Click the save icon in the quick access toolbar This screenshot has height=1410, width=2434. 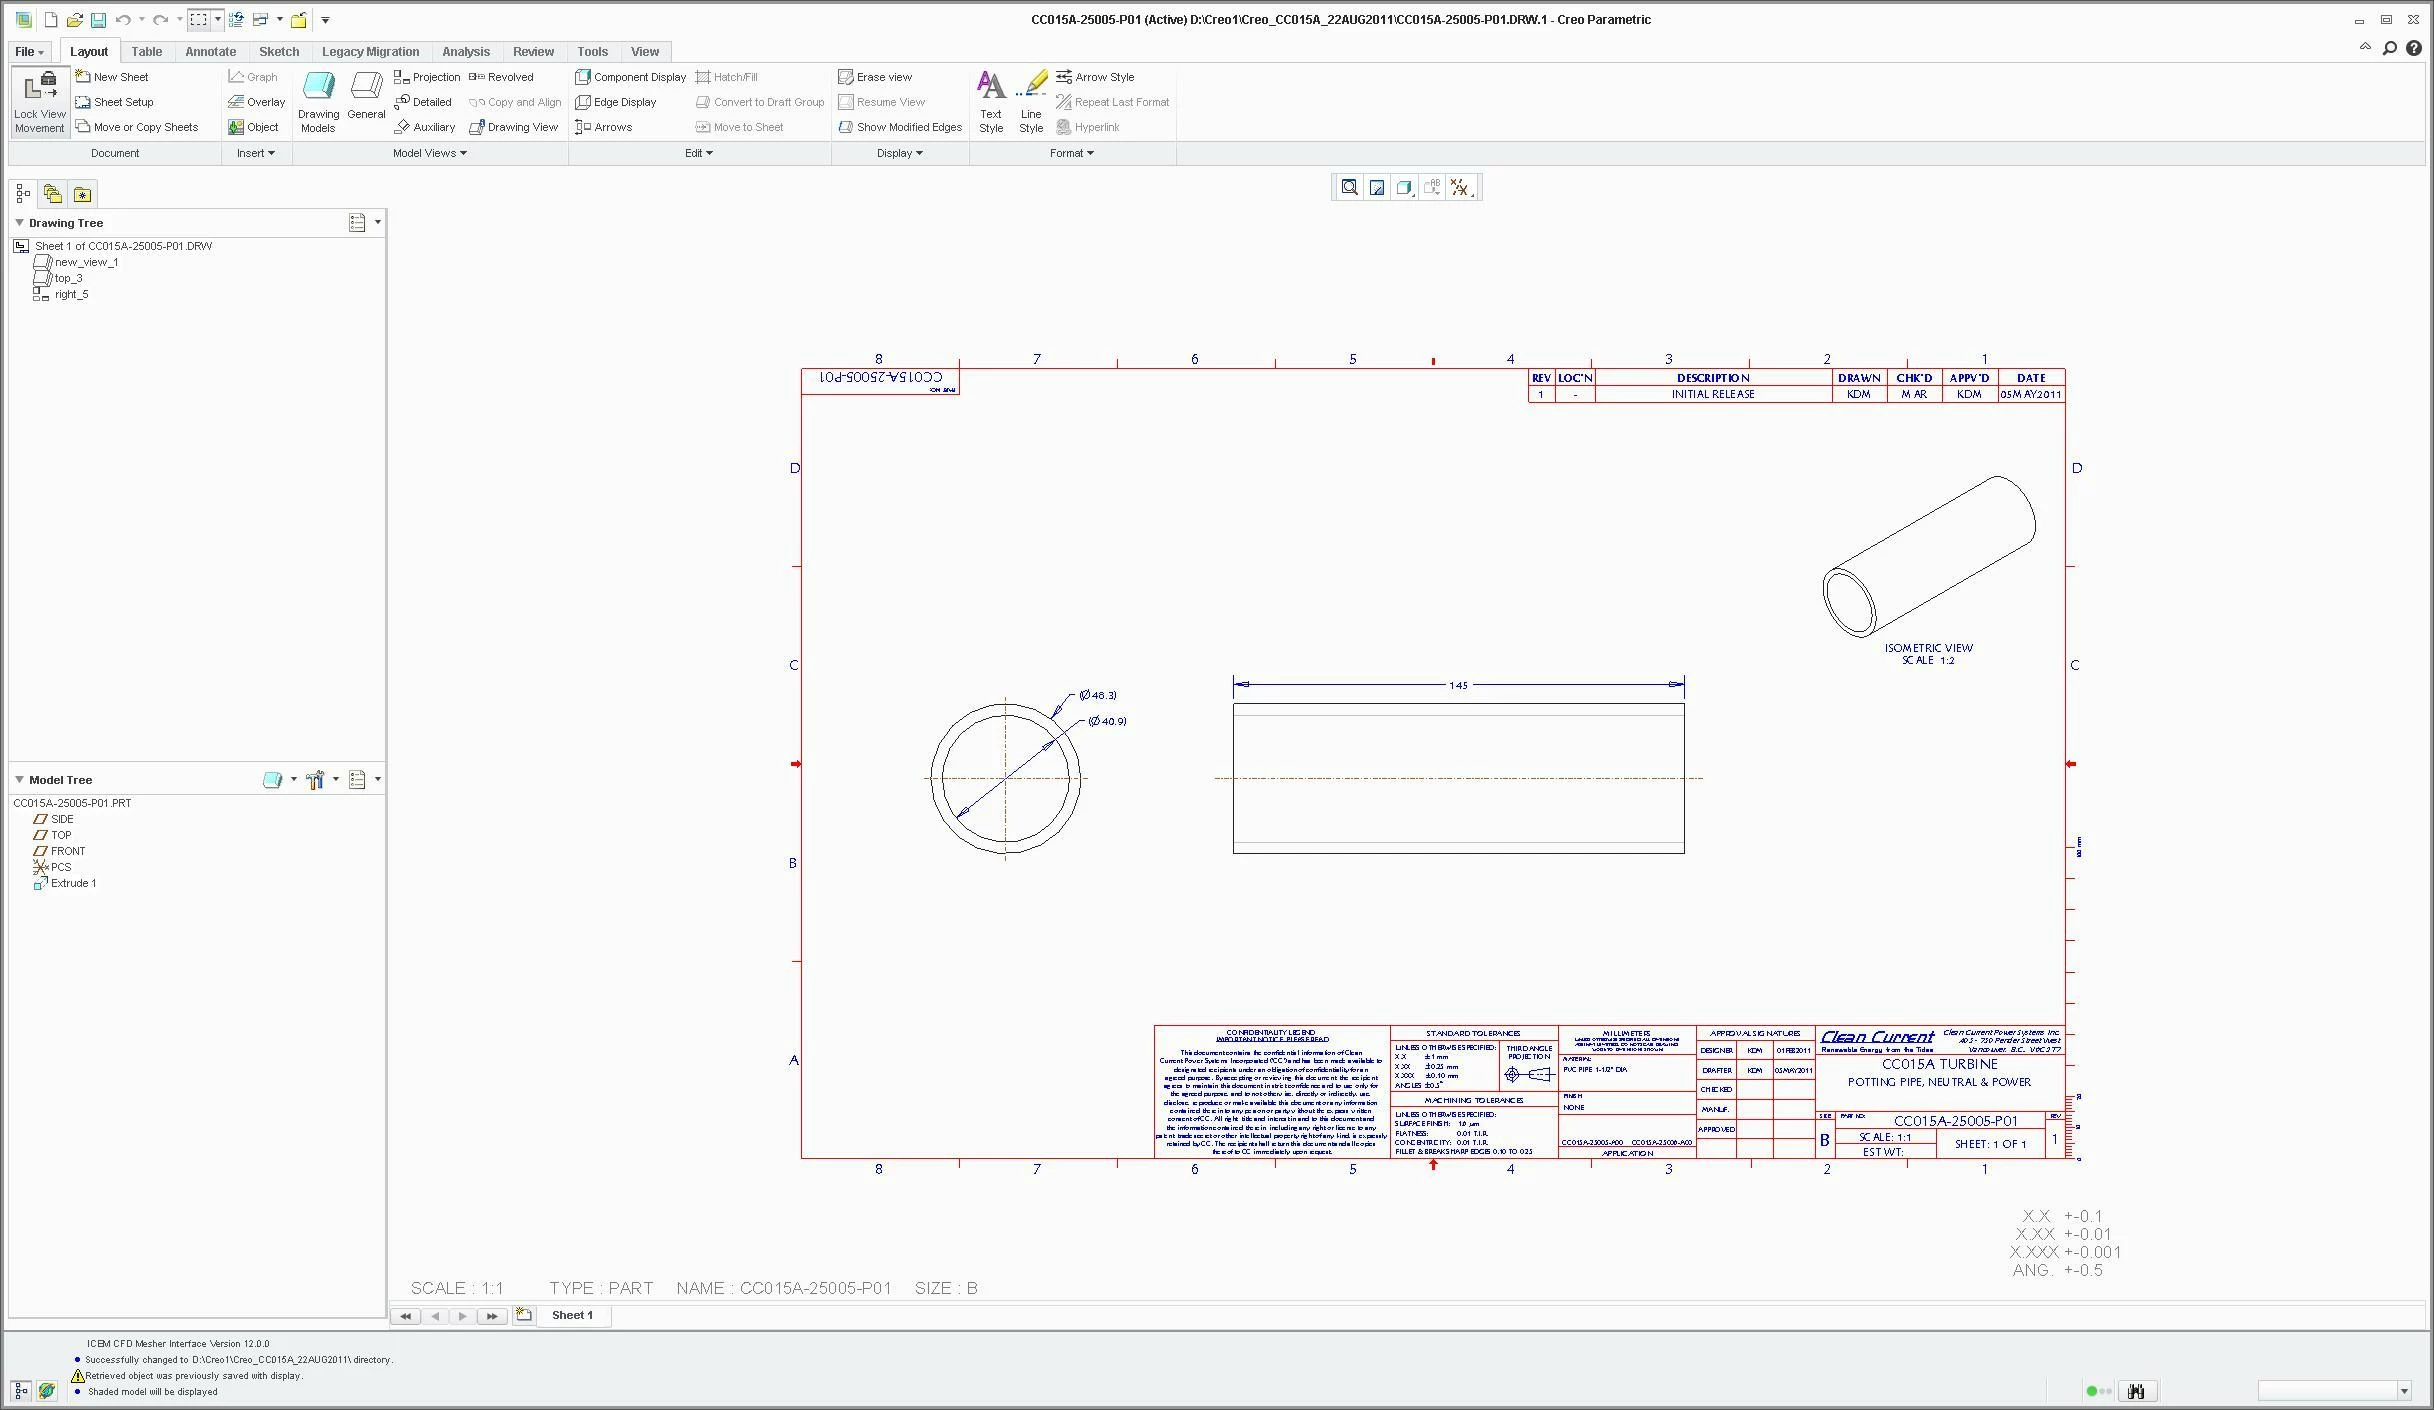click(x=98, y=20)
